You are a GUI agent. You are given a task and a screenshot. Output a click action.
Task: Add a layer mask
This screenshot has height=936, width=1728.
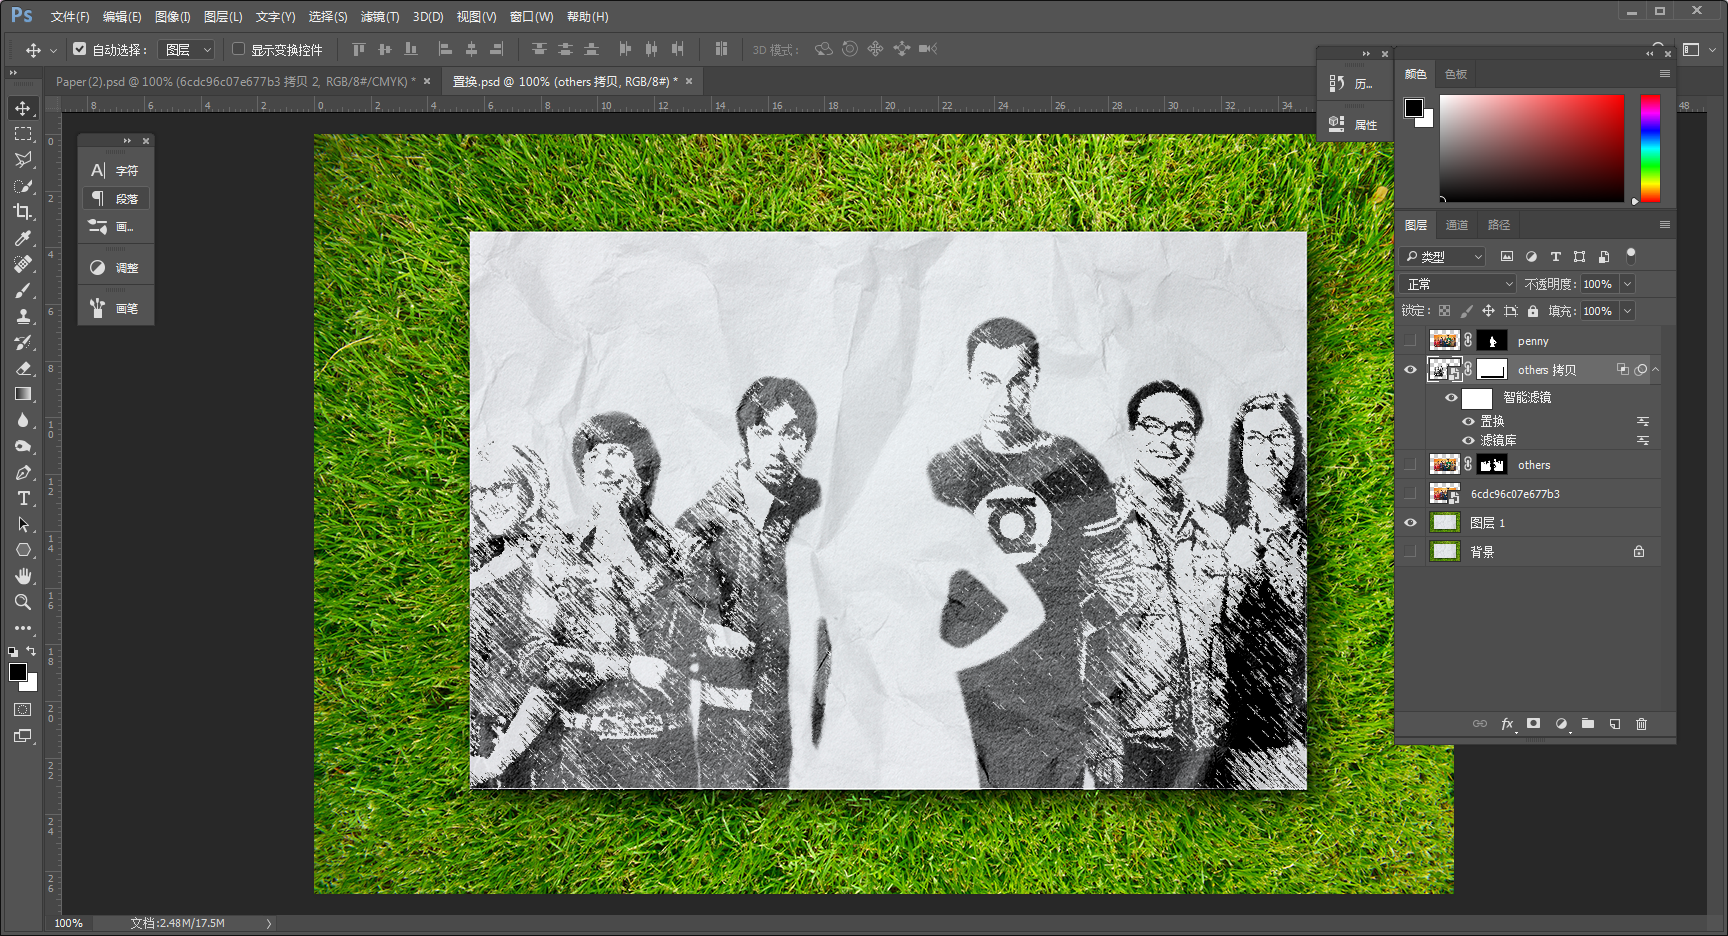(x=1533, y=724)
